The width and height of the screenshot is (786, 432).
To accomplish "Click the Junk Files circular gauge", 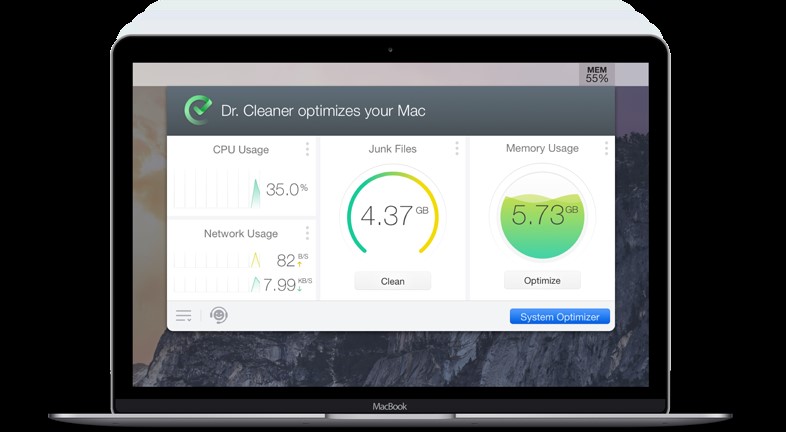I will click(x=392, y=215).
